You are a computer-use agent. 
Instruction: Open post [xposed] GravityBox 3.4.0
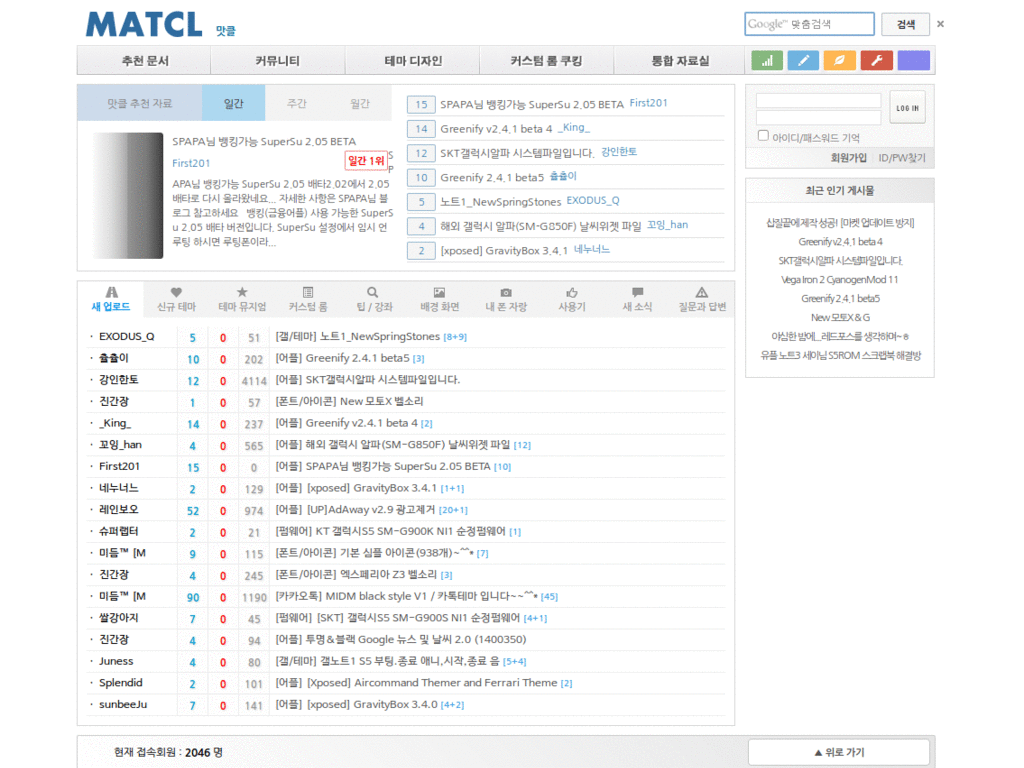coord(356,704)
